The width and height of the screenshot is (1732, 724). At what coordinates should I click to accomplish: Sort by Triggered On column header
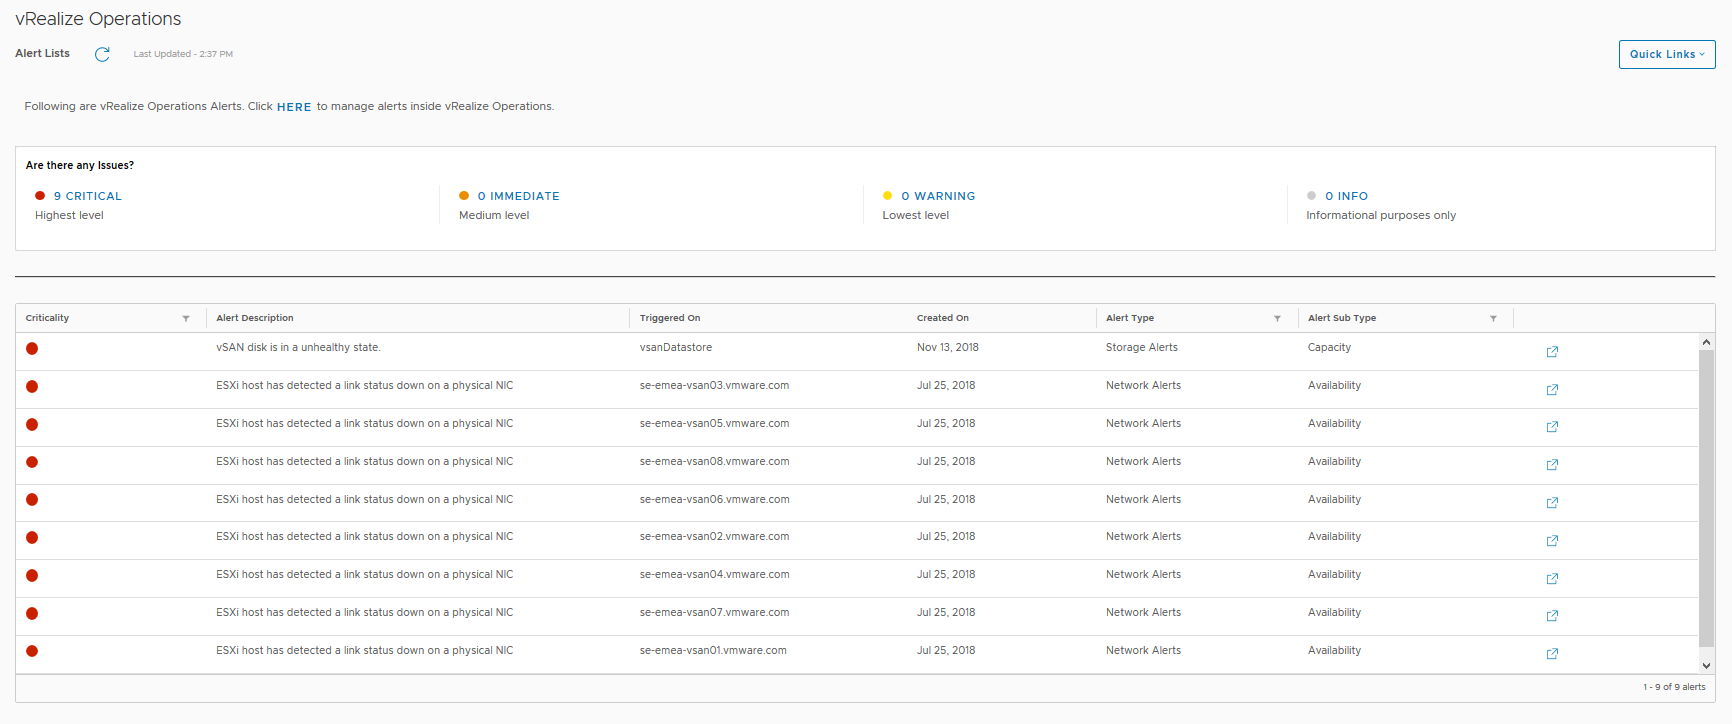670,318
